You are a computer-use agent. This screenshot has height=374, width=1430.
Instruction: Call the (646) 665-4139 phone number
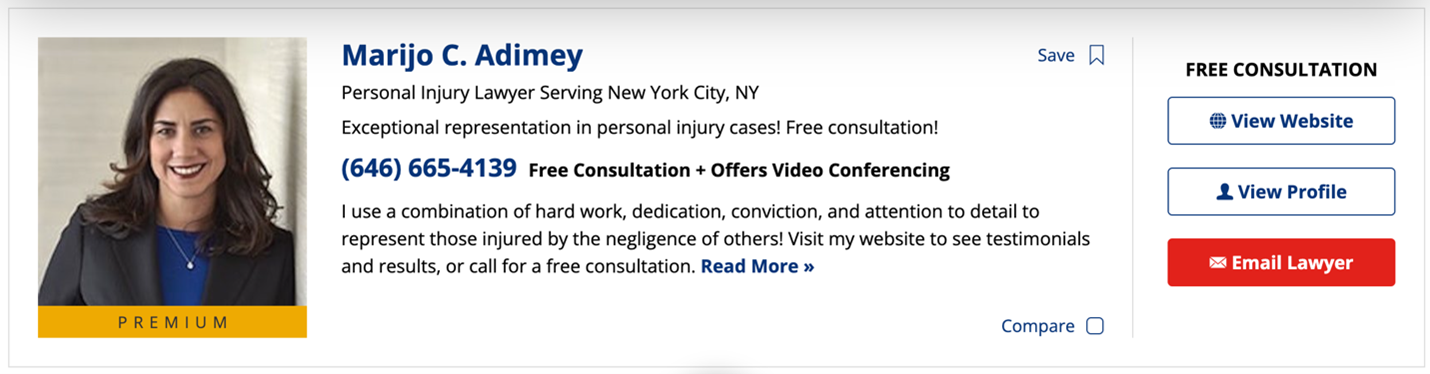(429, 168)
